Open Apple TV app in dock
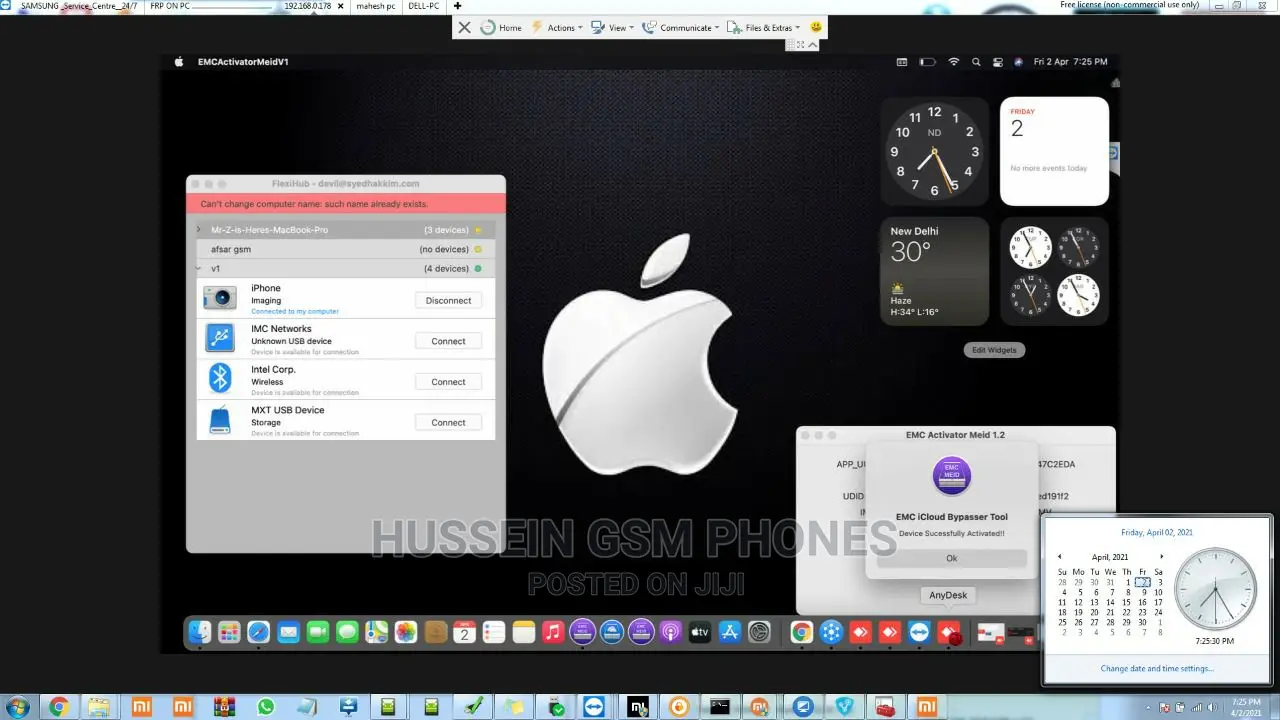The height and width of the screenshot is (720, 1280). 699,632
